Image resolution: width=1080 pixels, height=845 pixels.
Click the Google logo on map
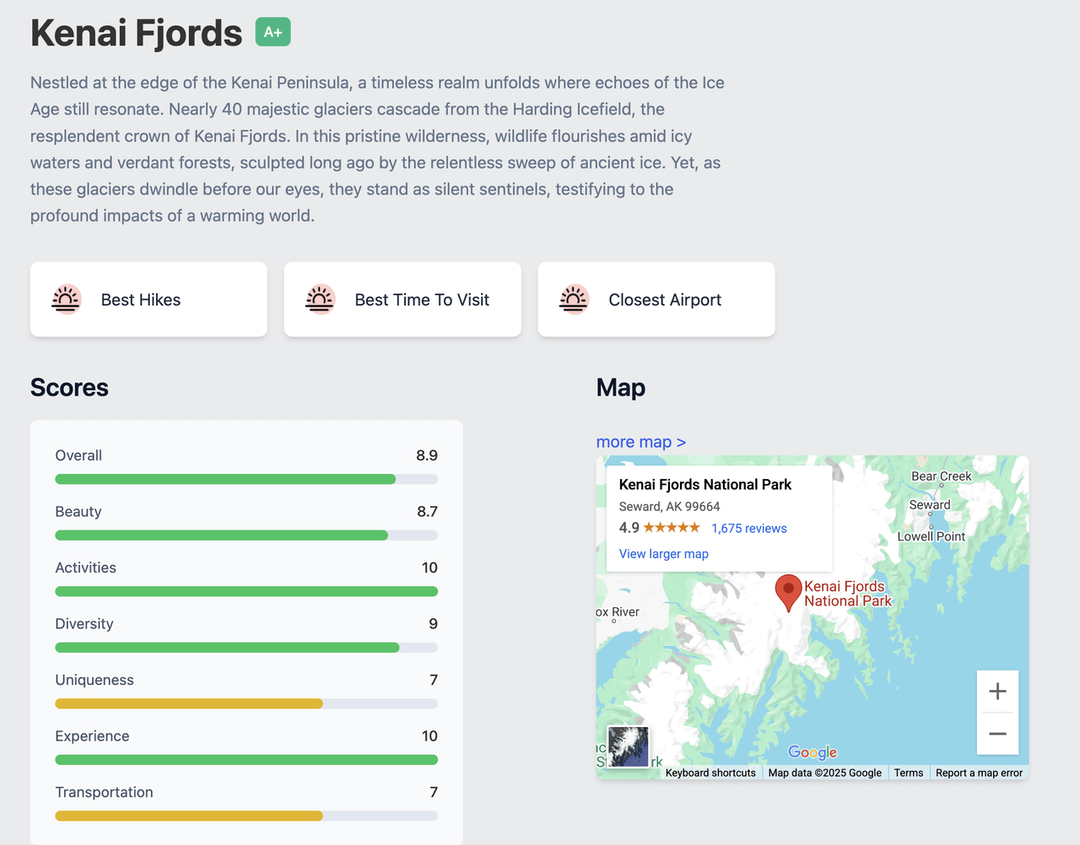pyautogui.click(x=812, y=753)
